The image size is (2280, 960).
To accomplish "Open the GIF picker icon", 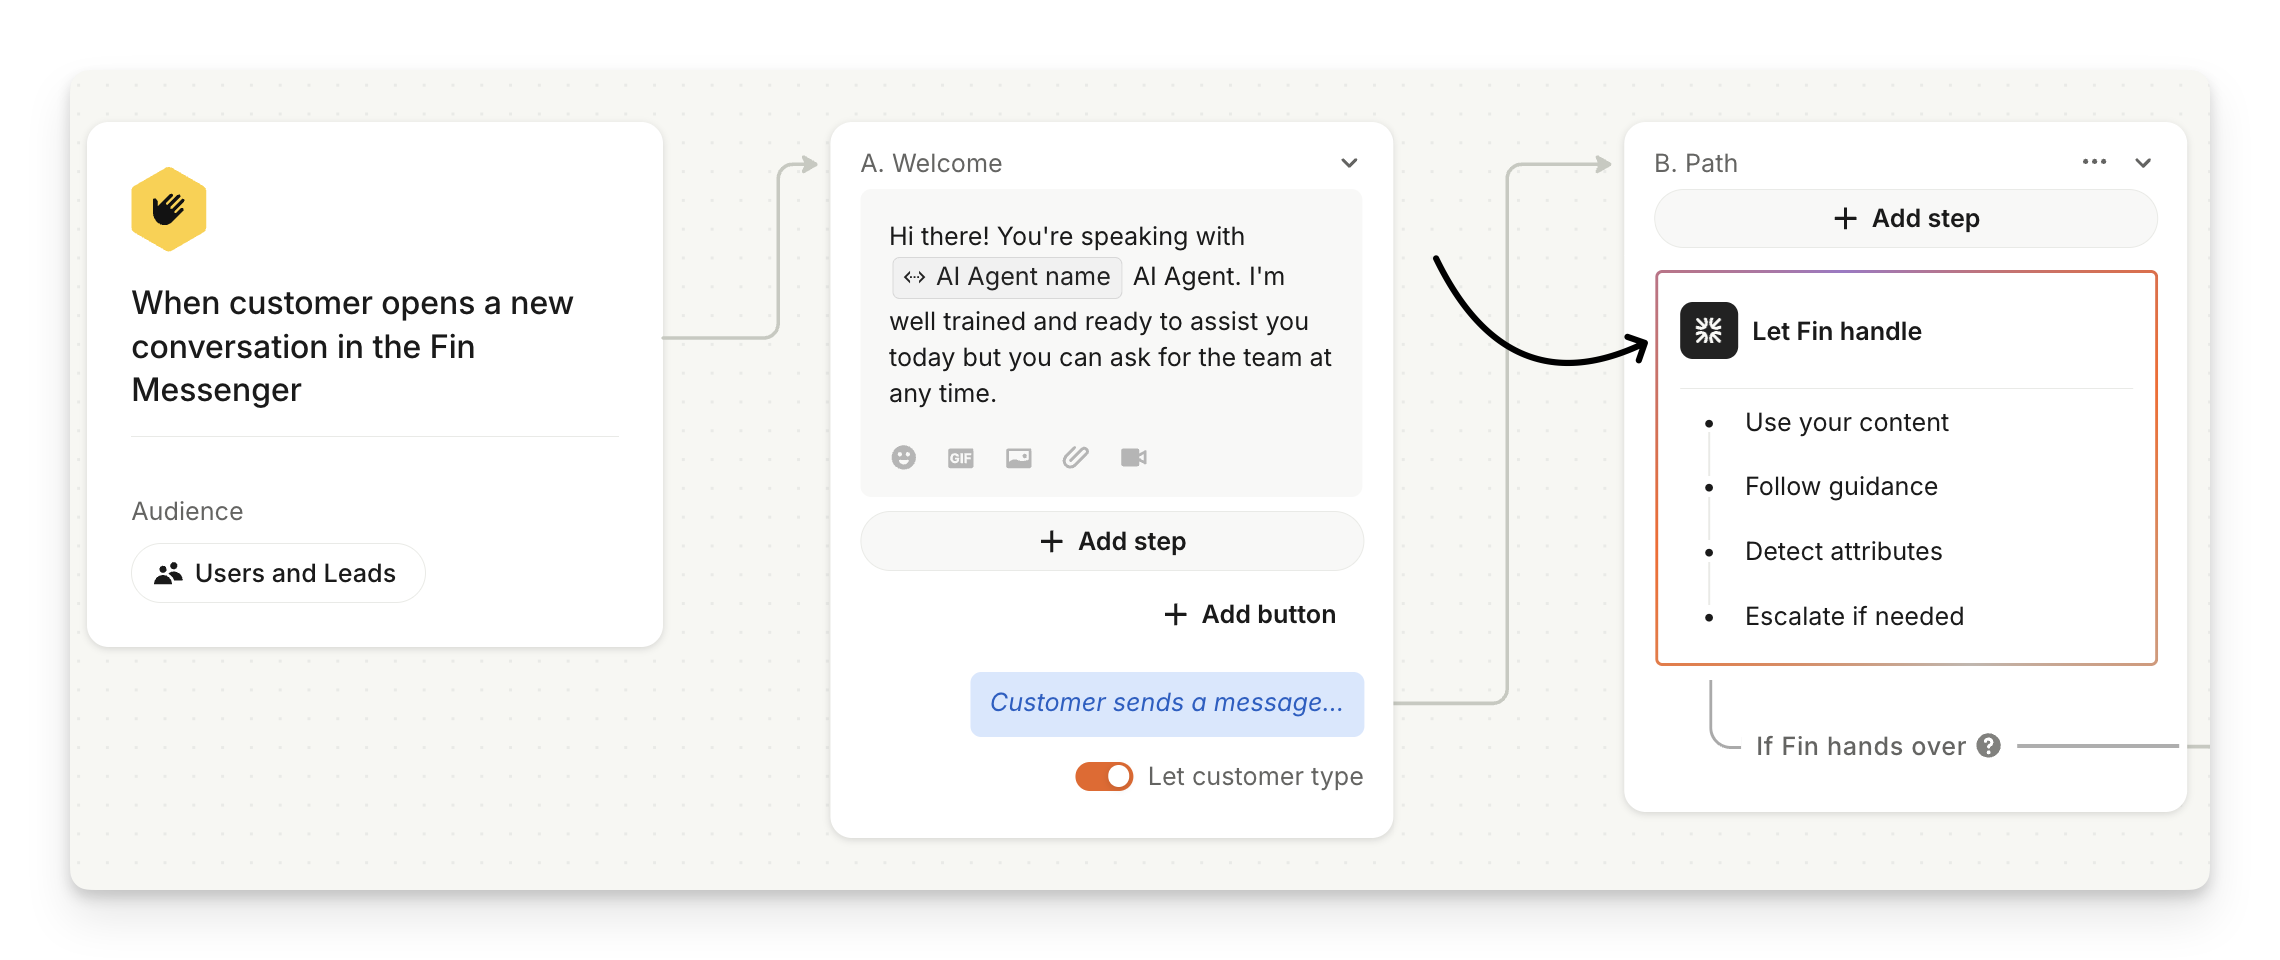I will (x=960, y=458).
